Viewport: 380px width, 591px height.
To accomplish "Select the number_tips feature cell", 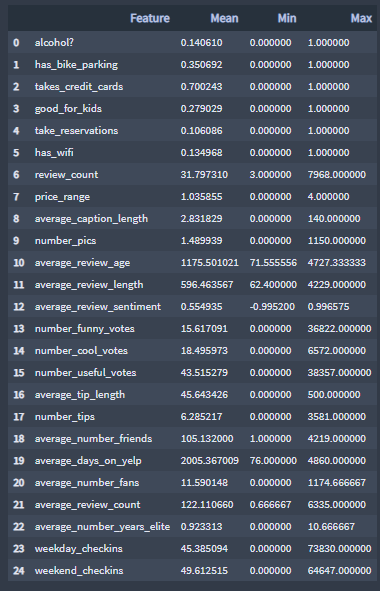I will pyautogui.click(x=65, y=416).
